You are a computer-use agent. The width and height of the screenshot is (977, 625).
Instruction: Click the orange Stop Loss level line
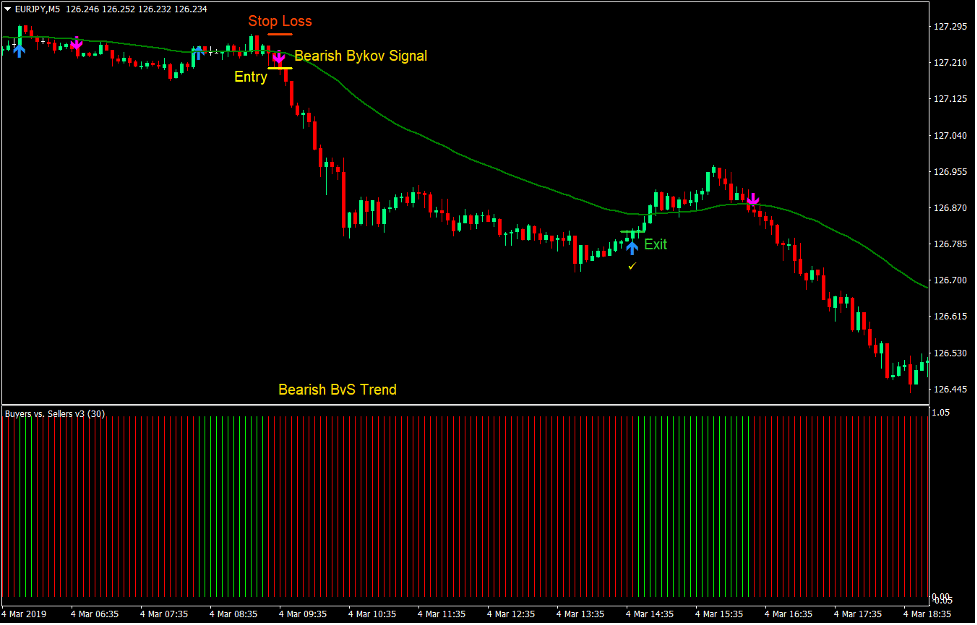[x=281, y=33]
